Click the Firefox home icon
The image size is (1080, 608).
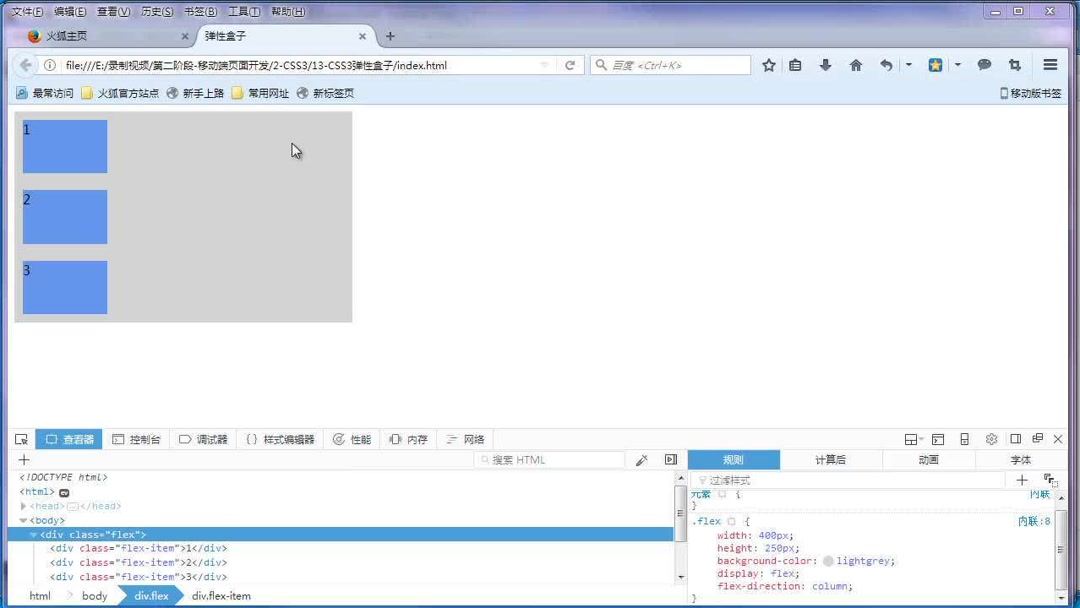pyautogui.click(x=856, y=64)
